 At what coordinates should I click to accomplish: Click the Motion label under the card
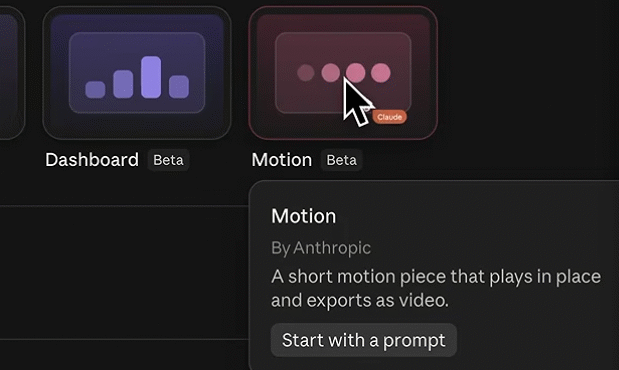click(282, 160)
